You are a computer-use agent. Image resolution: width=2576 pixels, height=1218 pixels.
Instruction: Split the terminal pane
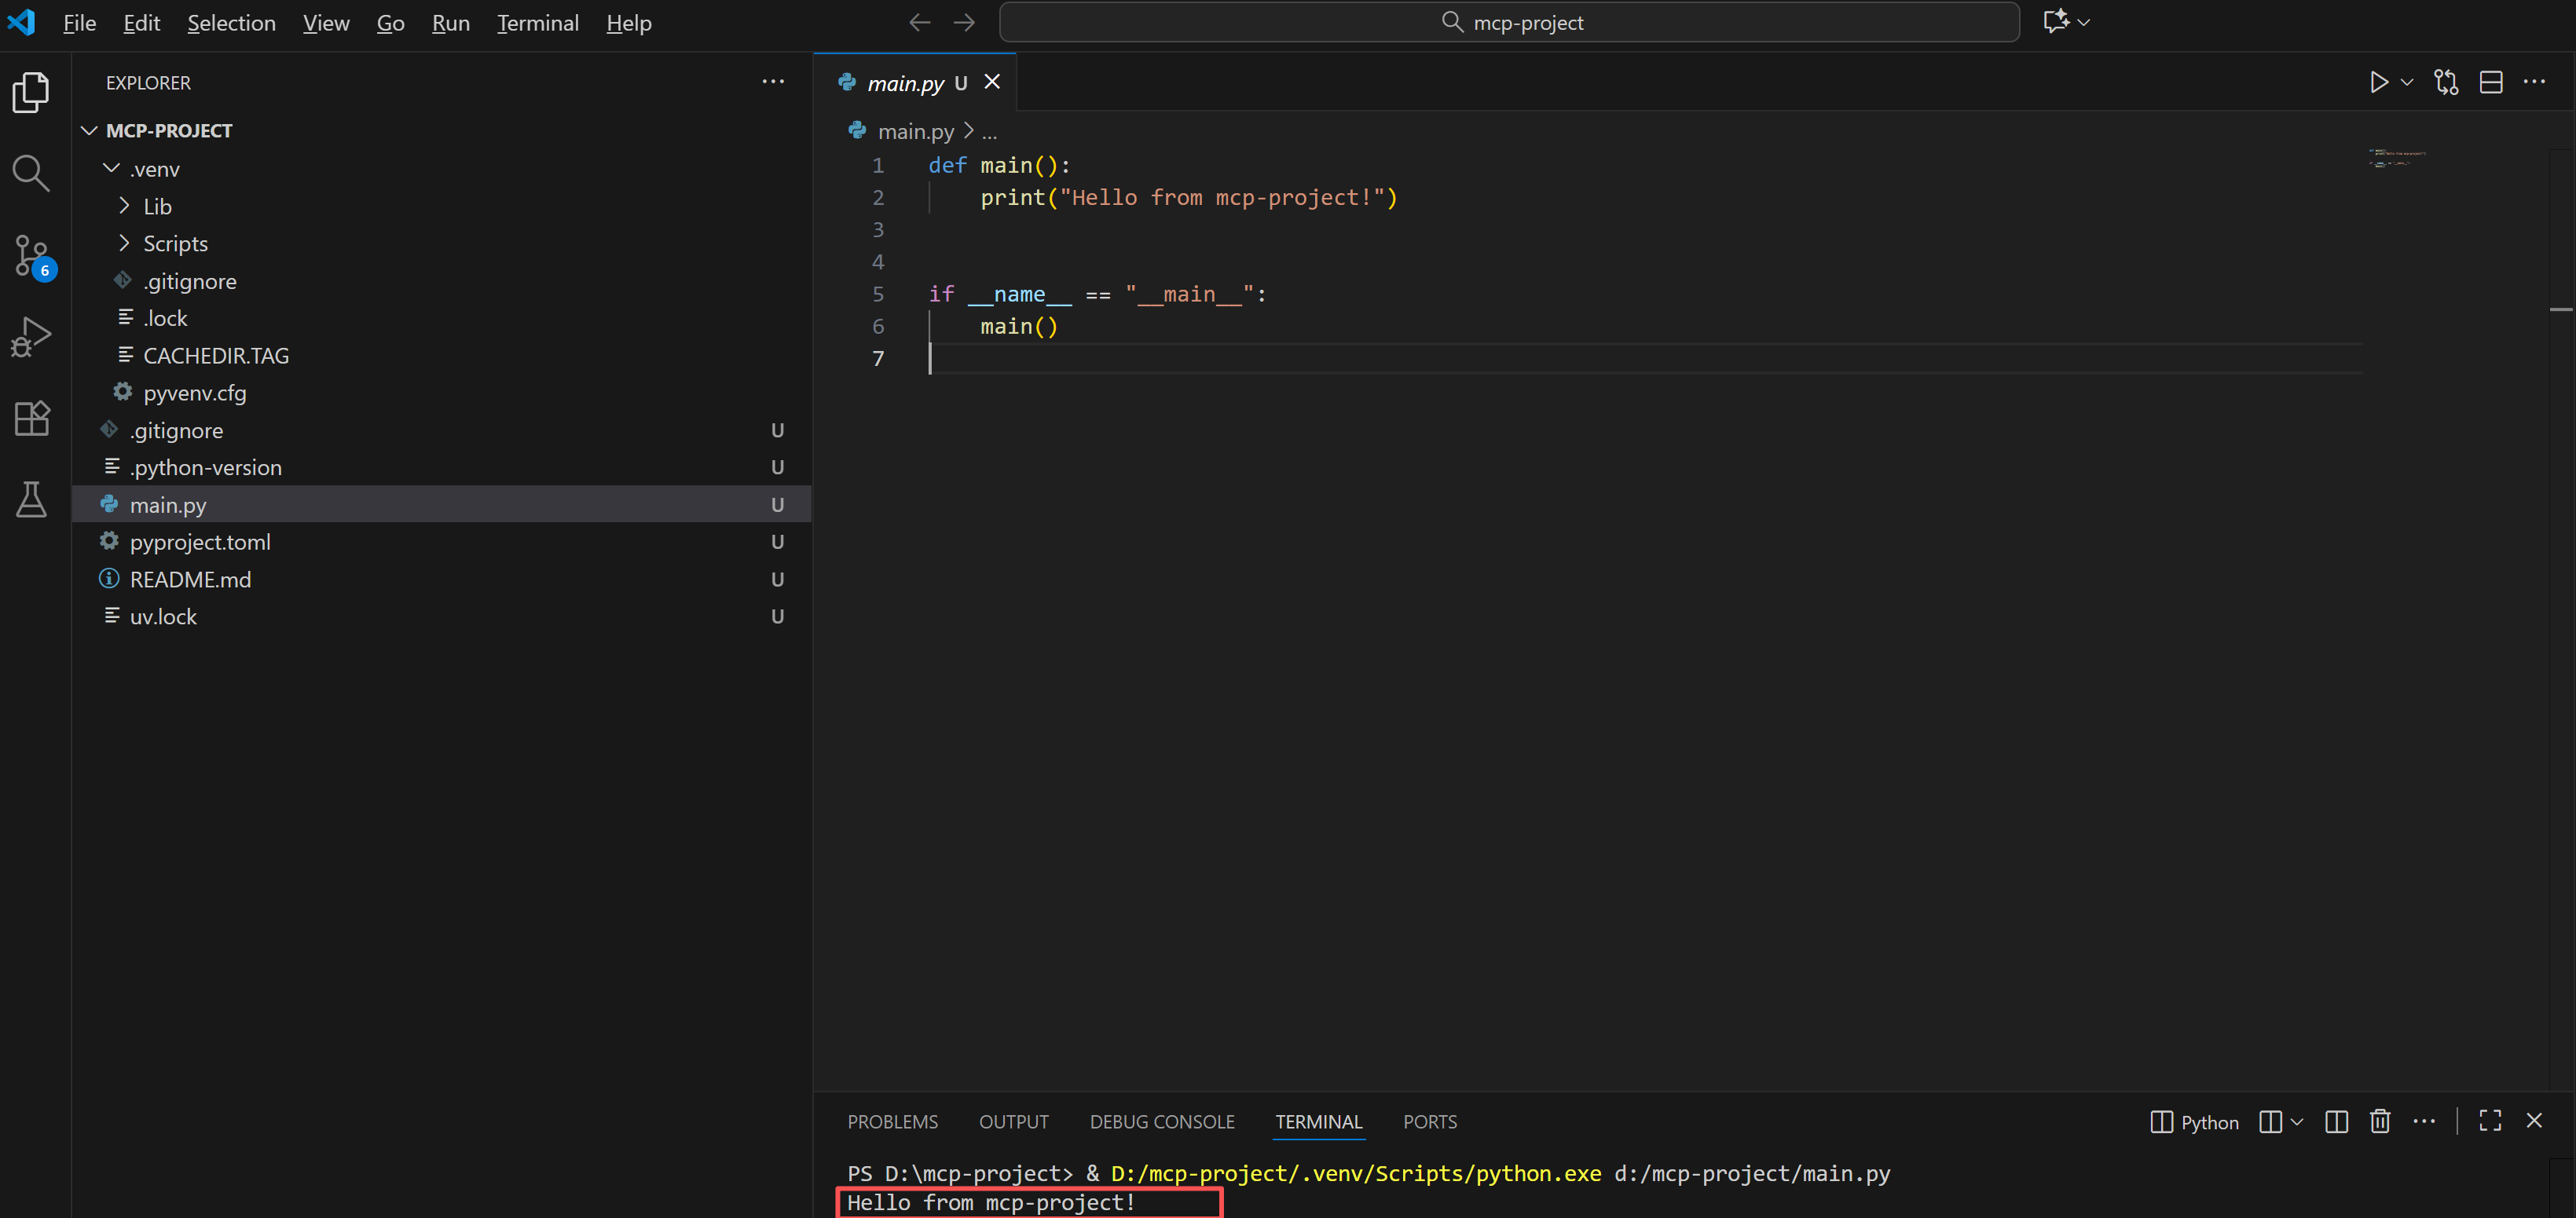coord(2336,1121)
